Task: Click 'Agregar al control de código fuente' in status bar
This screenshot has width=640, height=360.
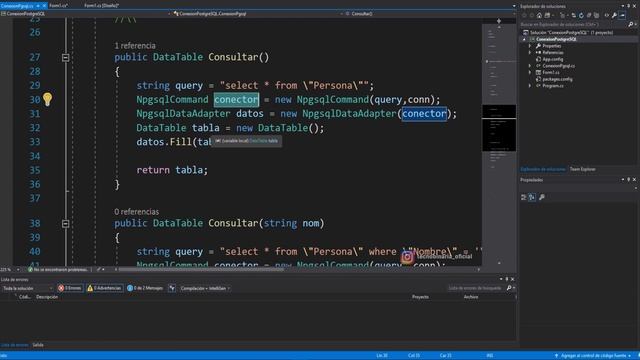Action: coord(593,356)
